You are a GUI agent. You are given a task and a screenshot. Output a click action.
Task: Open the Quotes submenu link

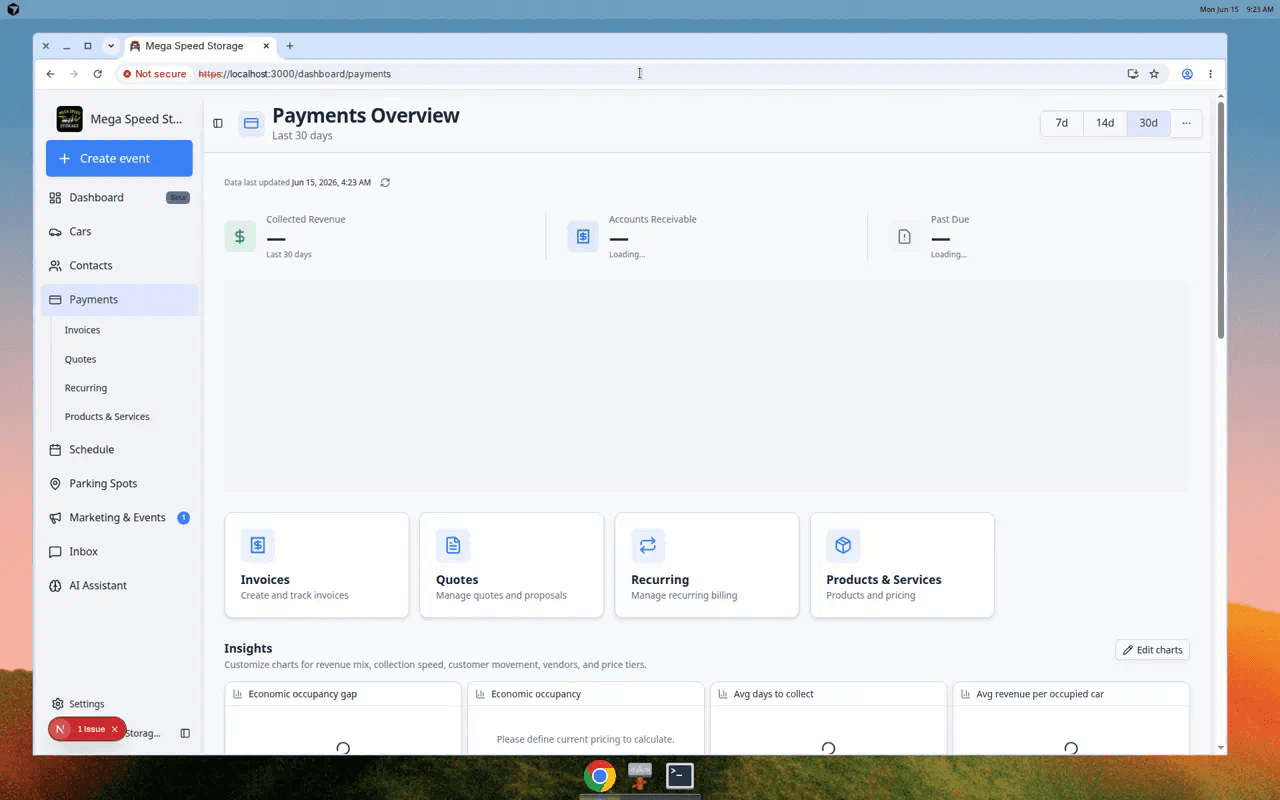(x=80, y=359)
